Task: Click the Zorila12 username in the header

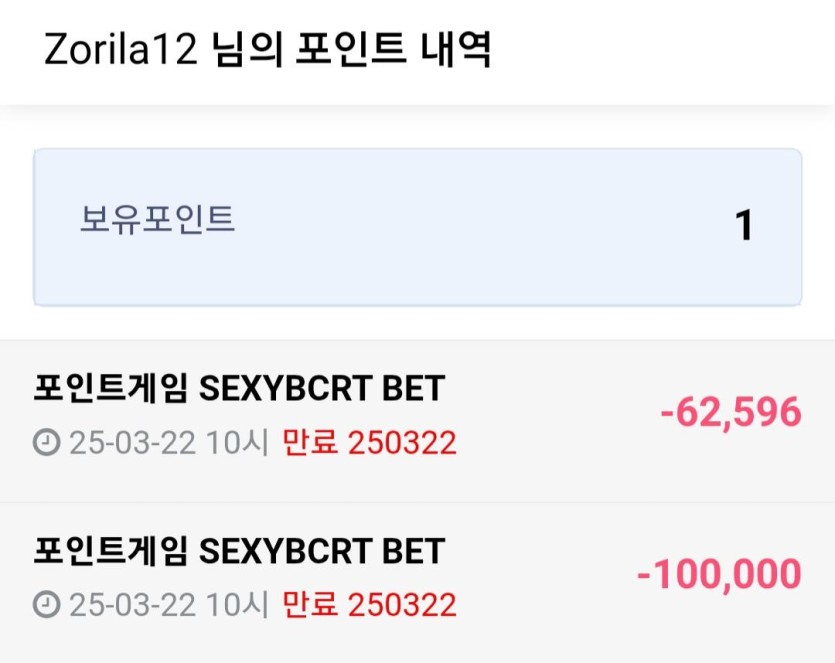Action: pos(121,50)
